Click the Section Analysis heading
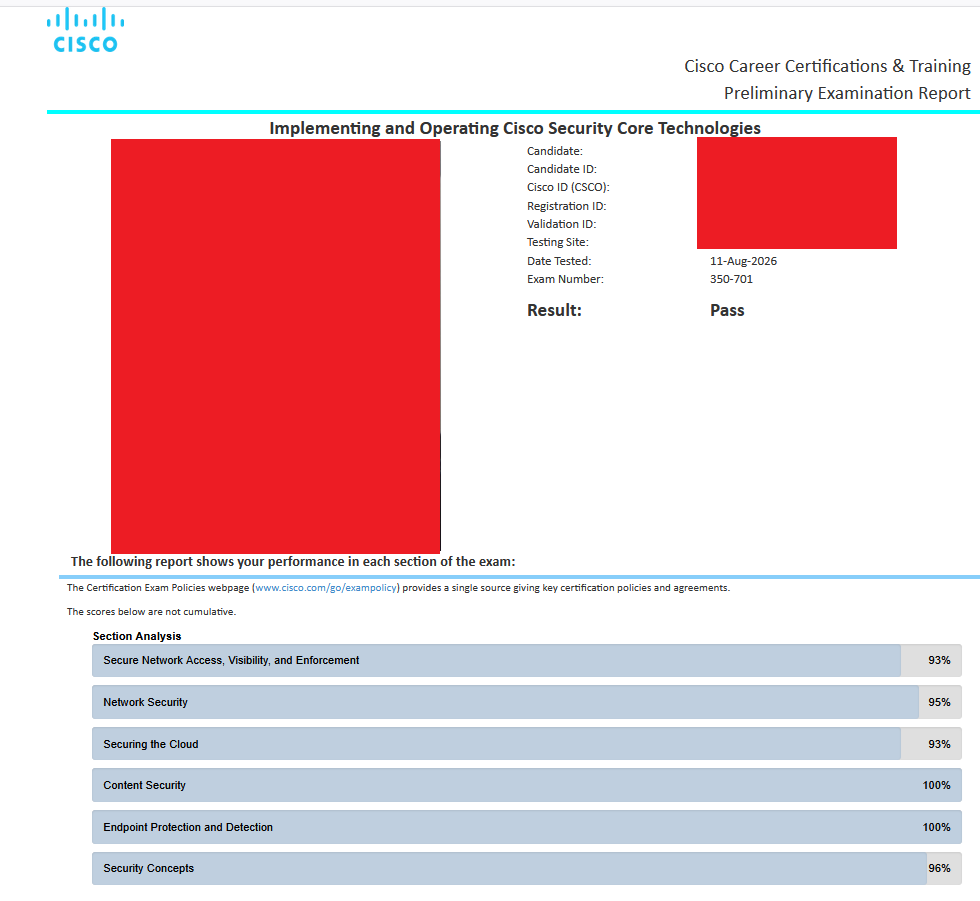 pos(137,636)
